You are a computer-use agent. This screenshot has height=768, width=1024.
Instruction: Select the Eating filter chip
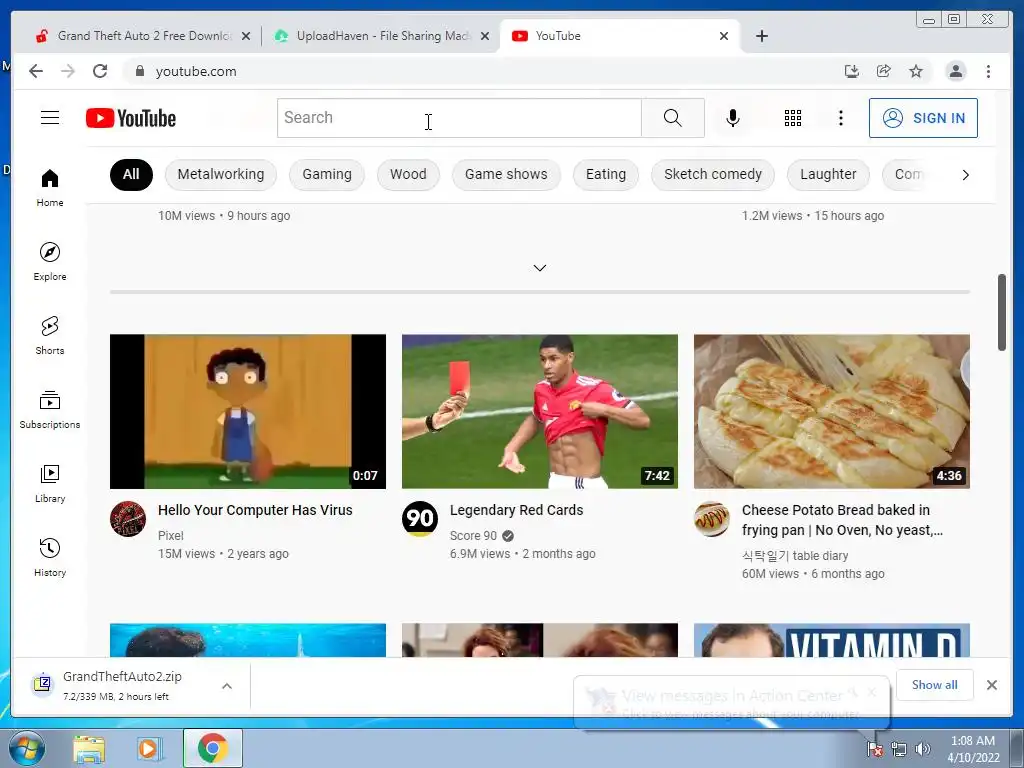[x=605, y=174]
